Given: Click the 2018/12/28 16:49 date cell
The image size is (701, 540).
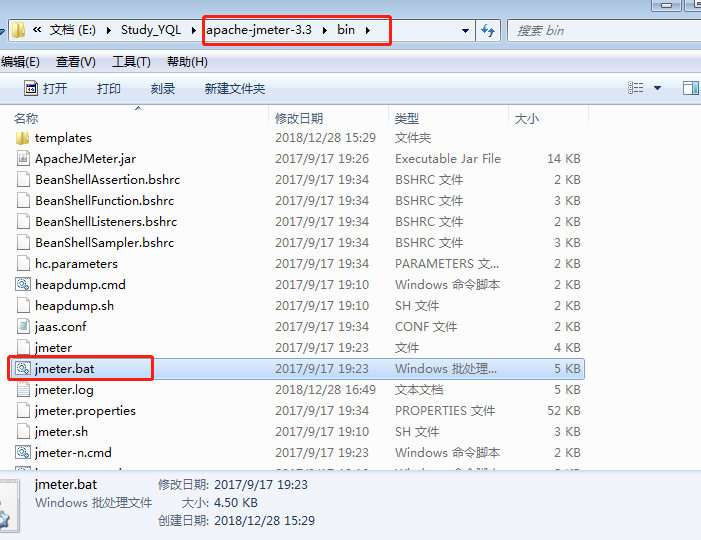Looking at the screenshot, I should click(325, 390).
